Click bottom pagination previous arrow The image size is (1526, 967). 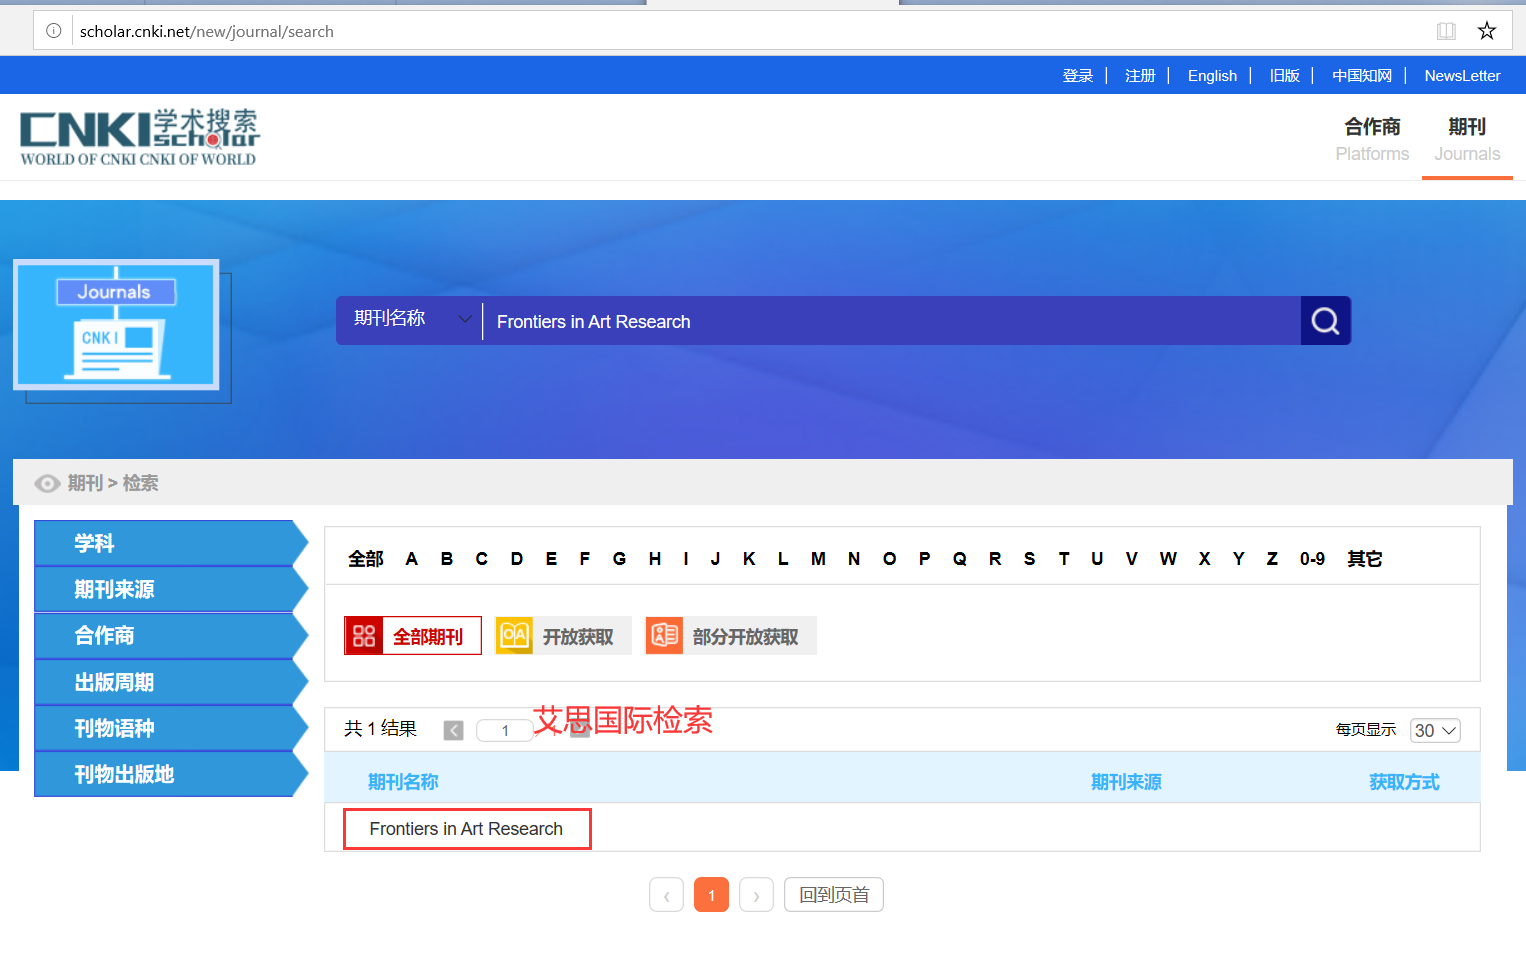[x=666, y=895]
